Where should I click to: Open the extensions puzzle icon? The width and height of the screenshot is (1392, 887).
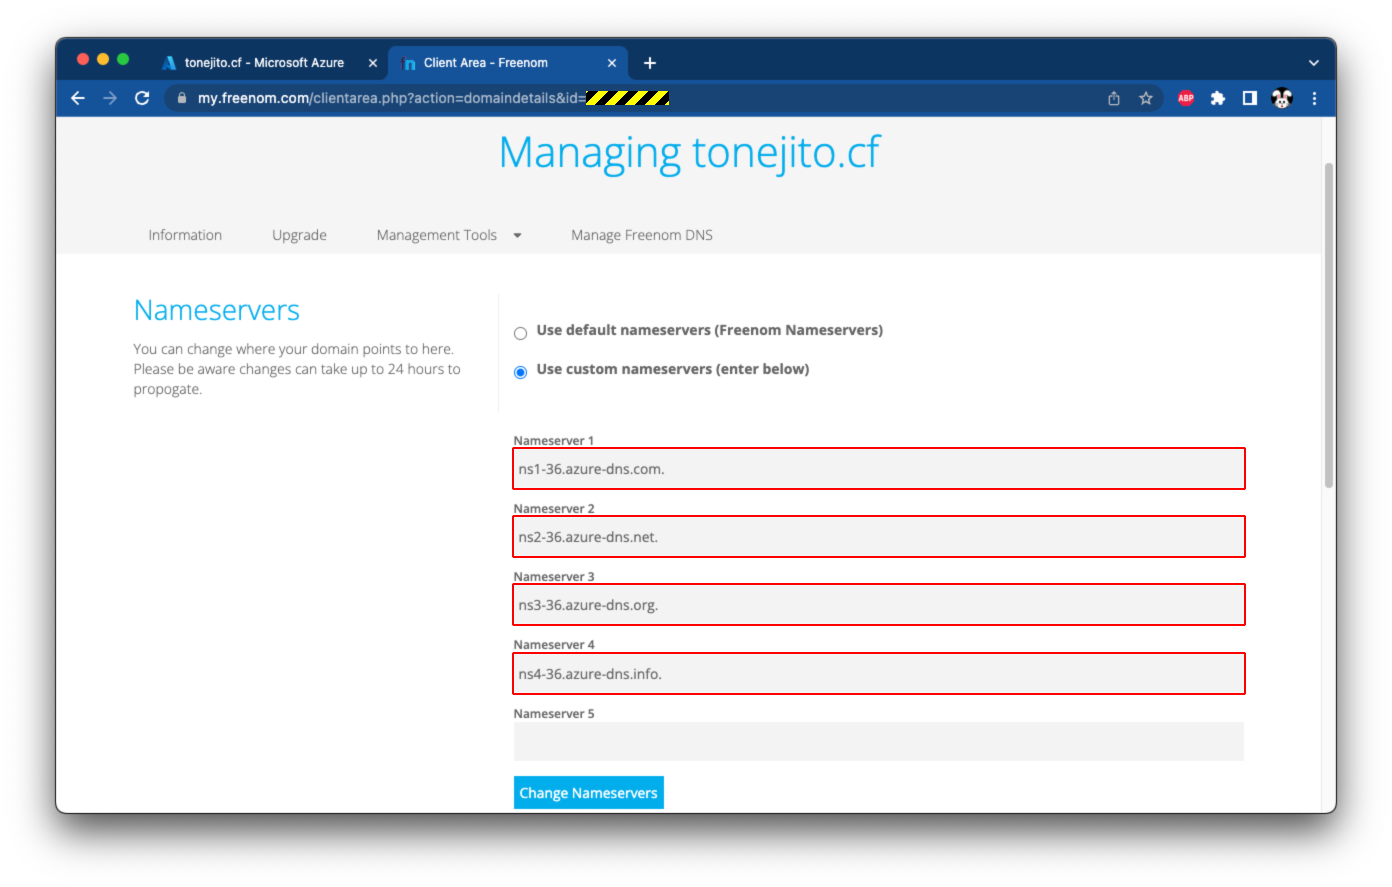(1218, 98)
